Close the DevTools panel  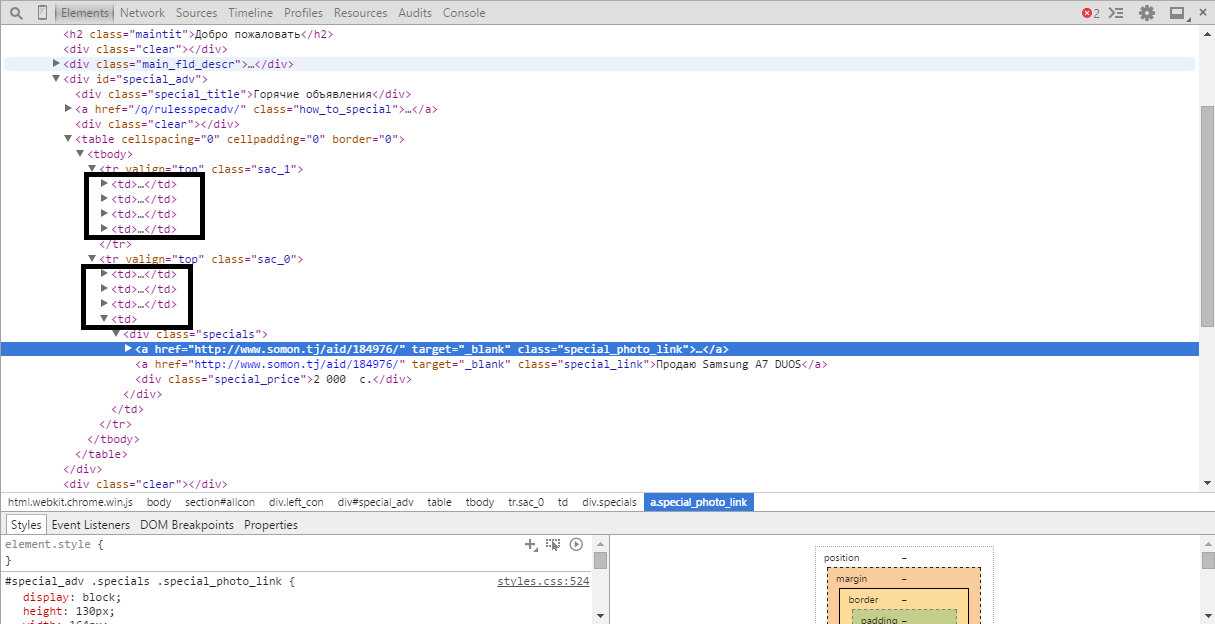pyautogui.click(x=1201, y=13)
